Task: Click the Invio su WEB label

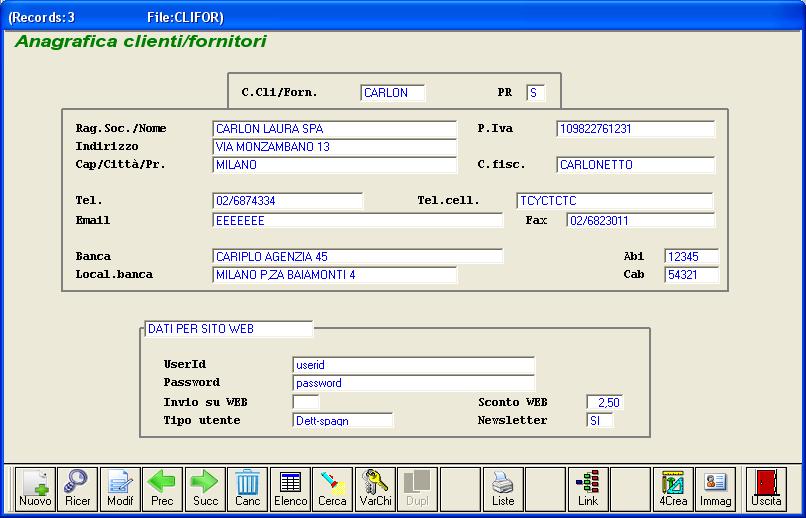Action: (x=206, y=402)
